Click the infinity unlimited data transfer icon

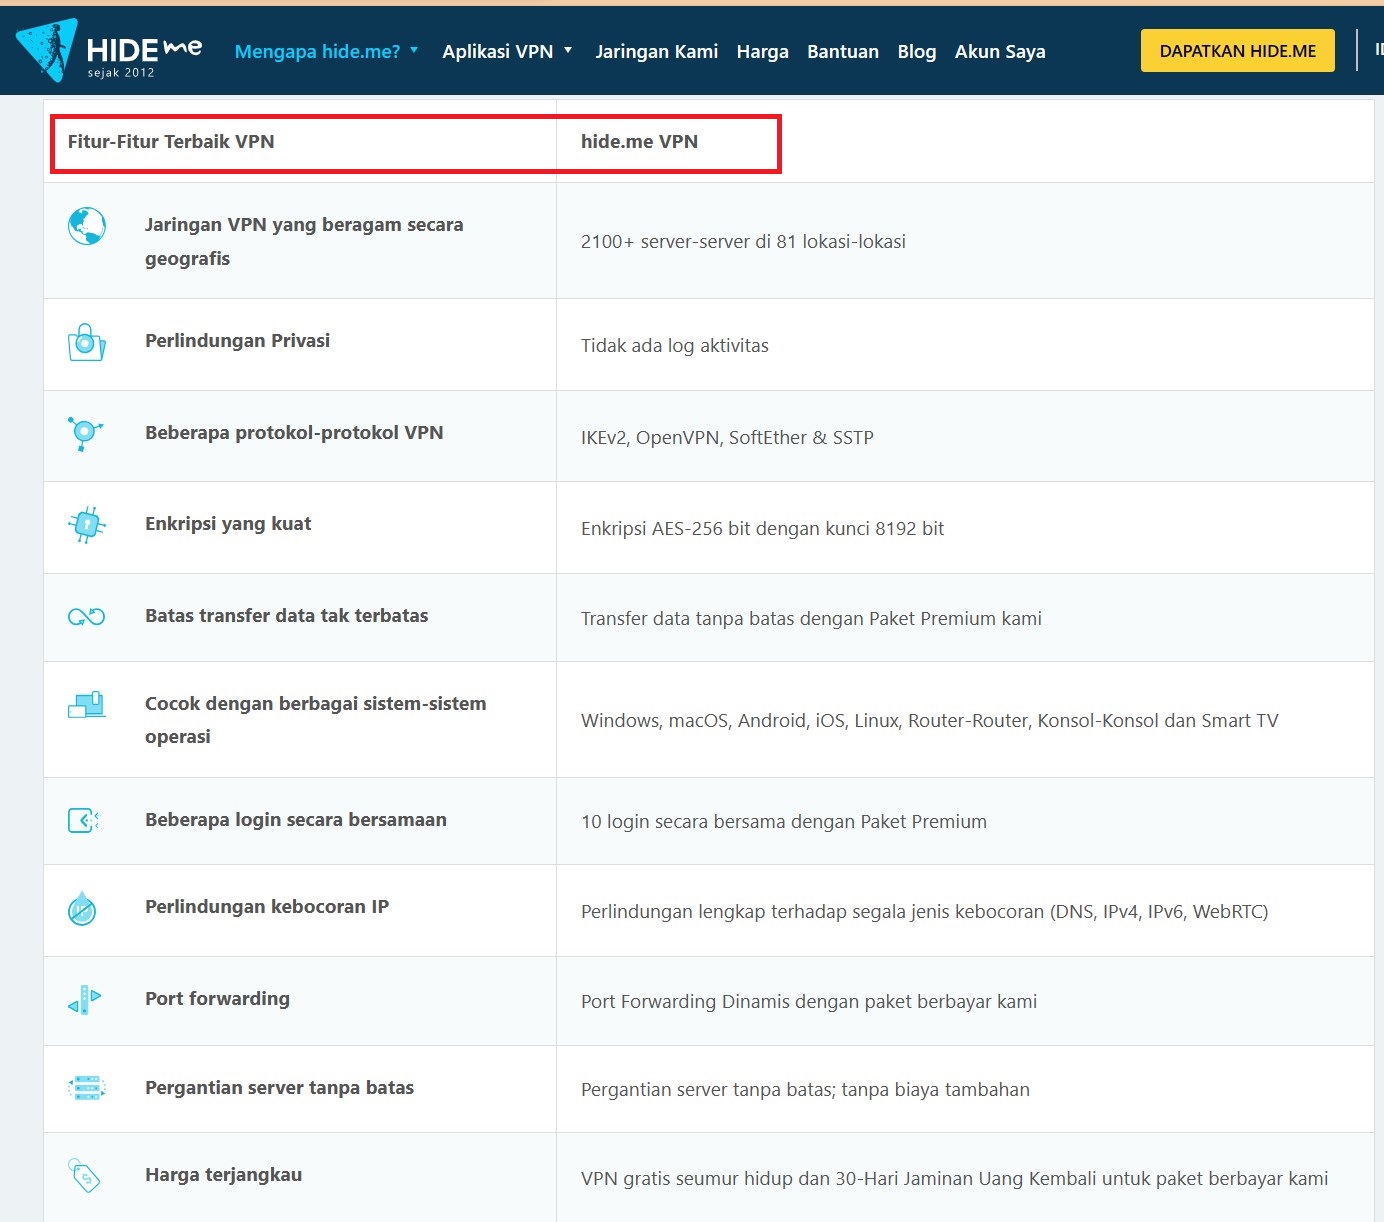click(86, 617)
